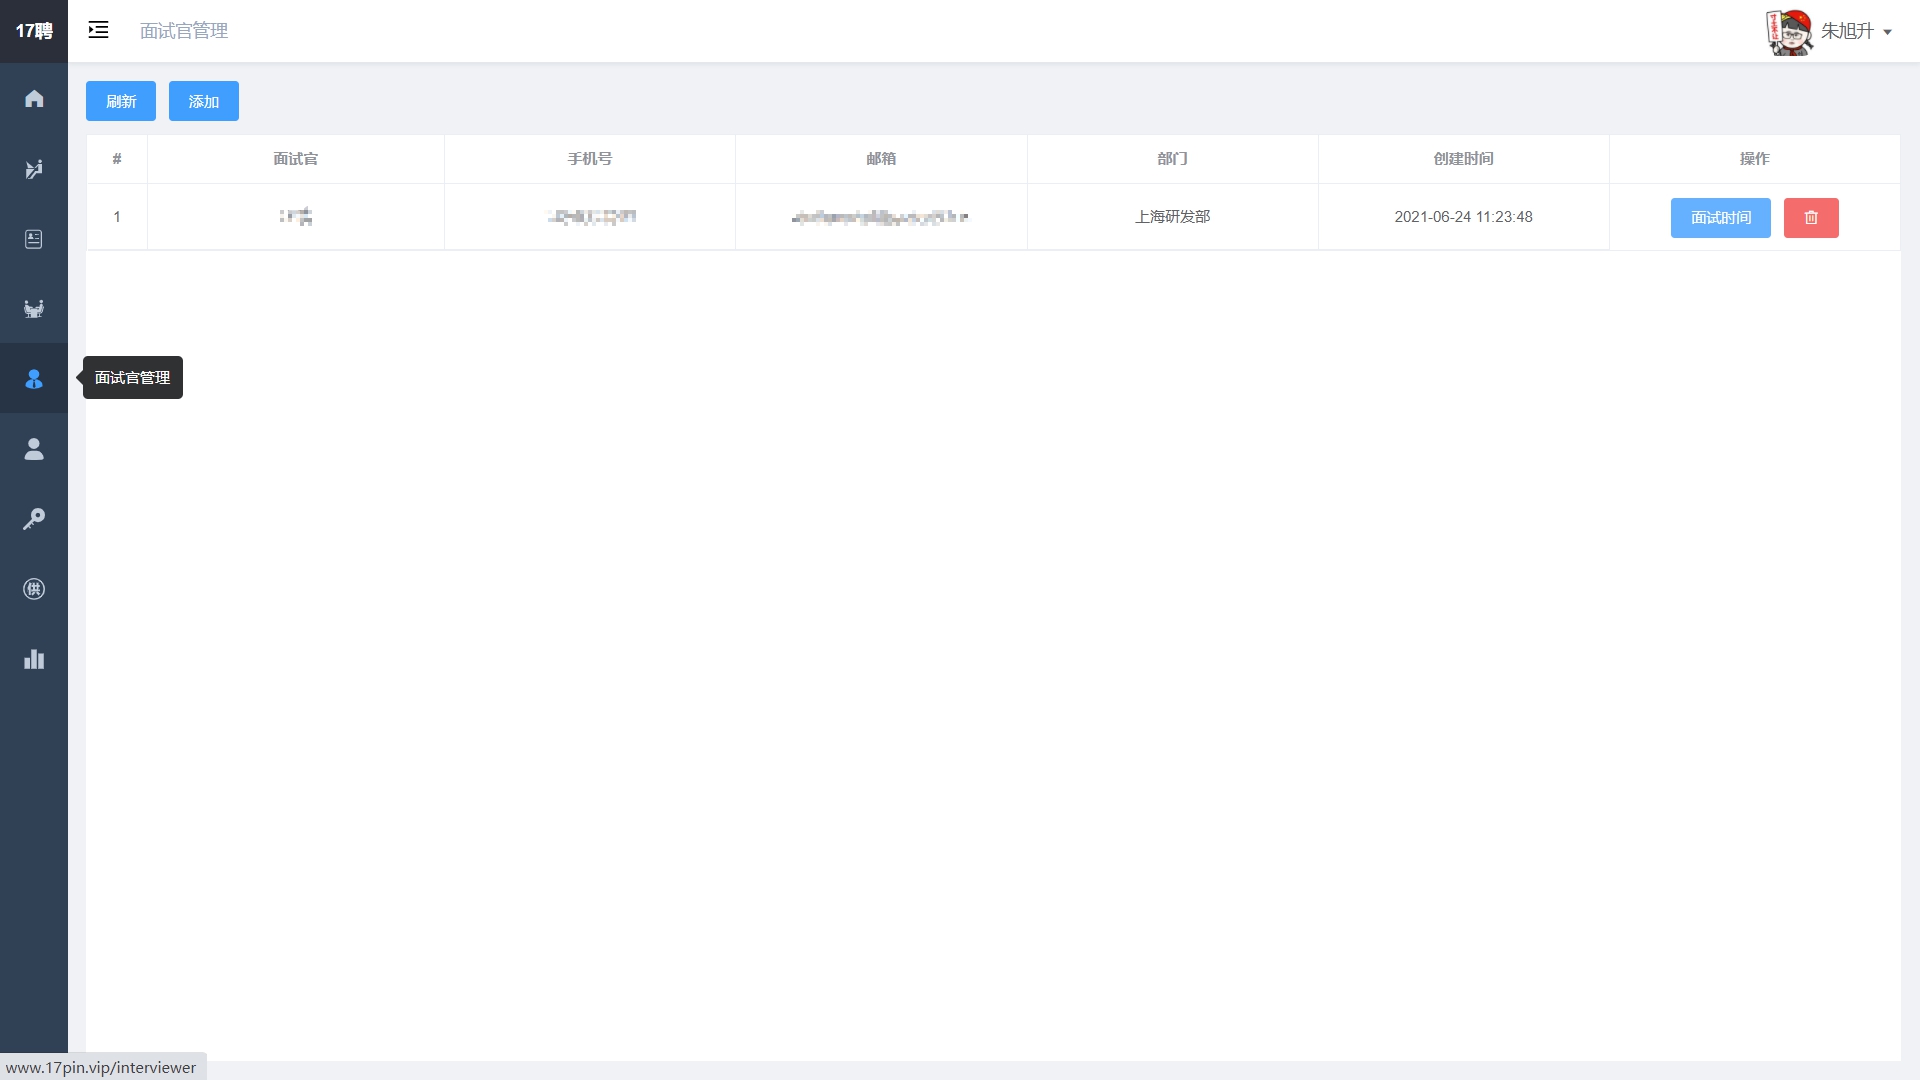Click the 17聘 logo
The image size is (1920, 1080).
(x=34, y=31)
